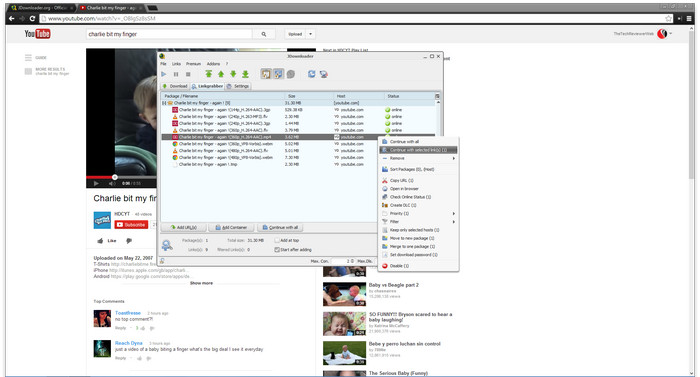Viewport: 700px width, 377px height.
Task: Choose 'Check Online Status (1)'
Action: tap(418, 197)
